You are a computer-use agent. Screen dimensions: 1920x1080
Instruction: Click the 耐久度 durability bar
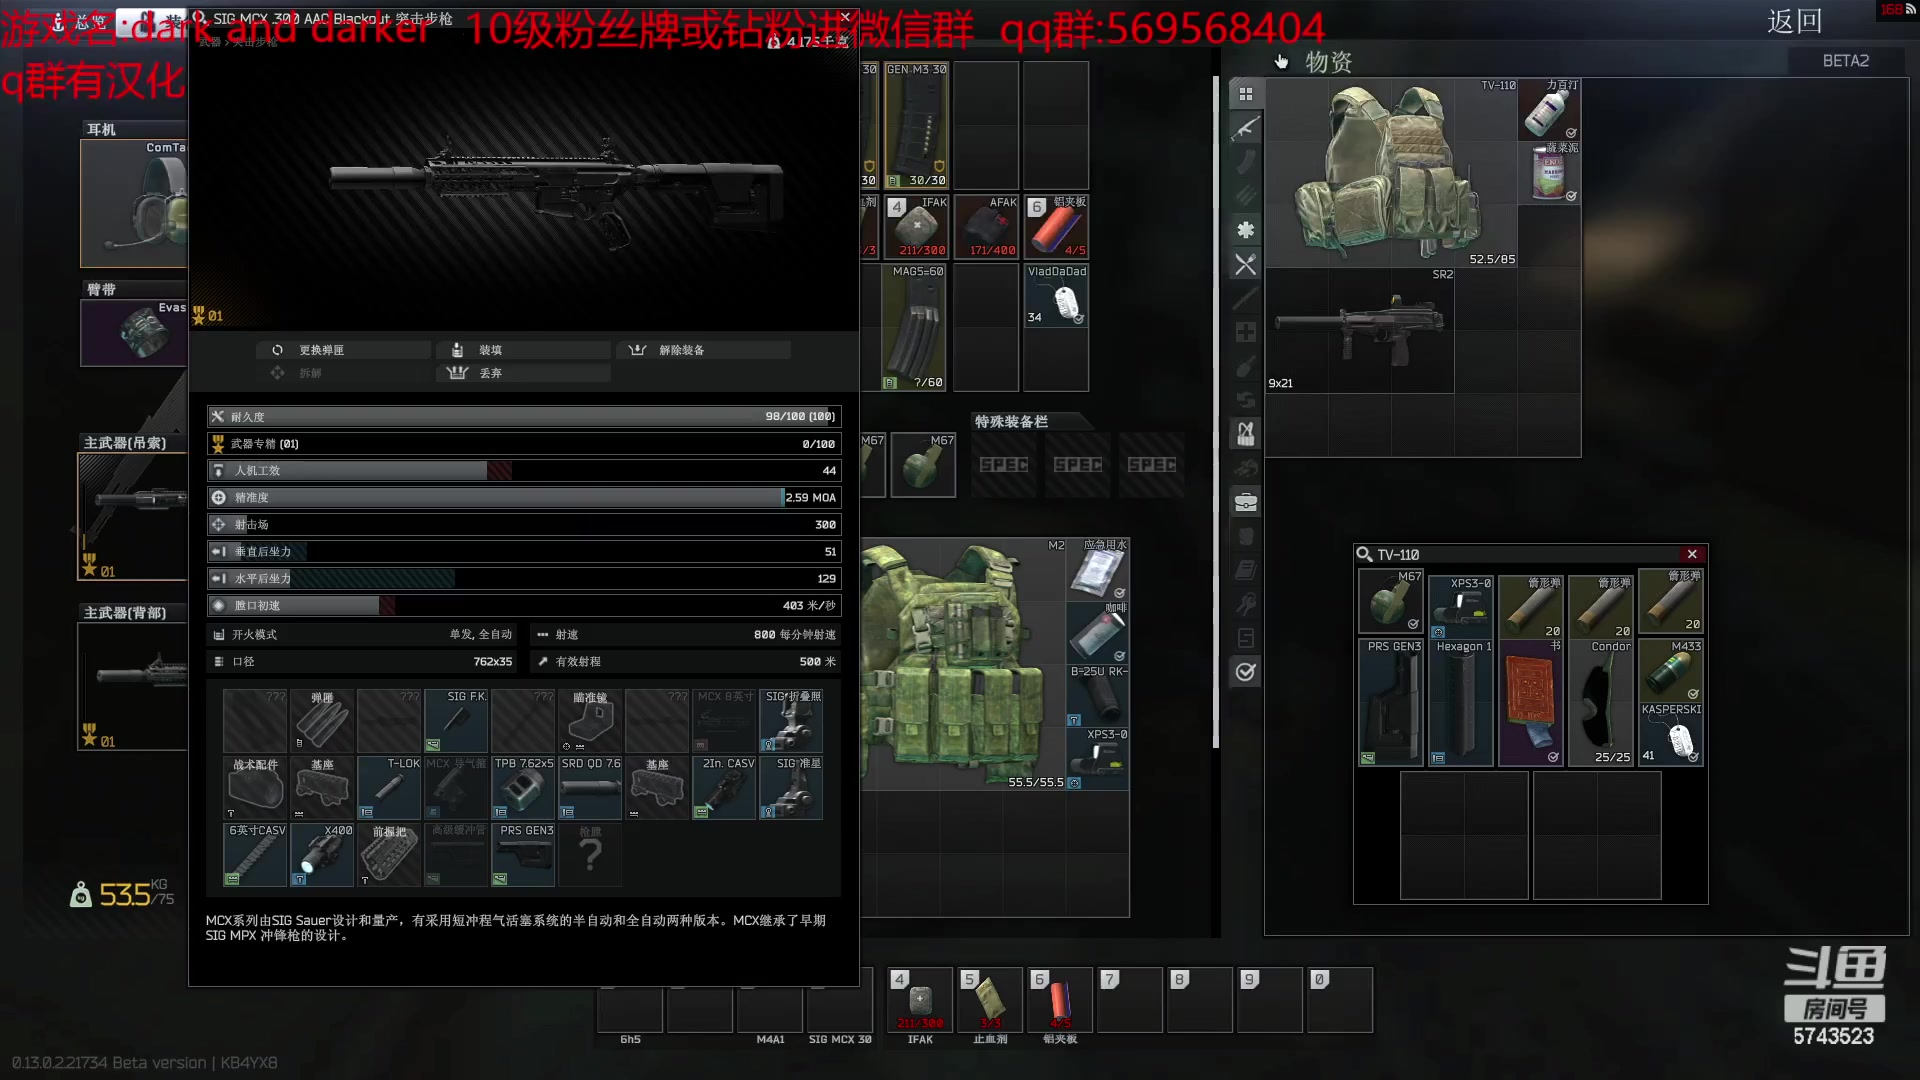(524, 416)
